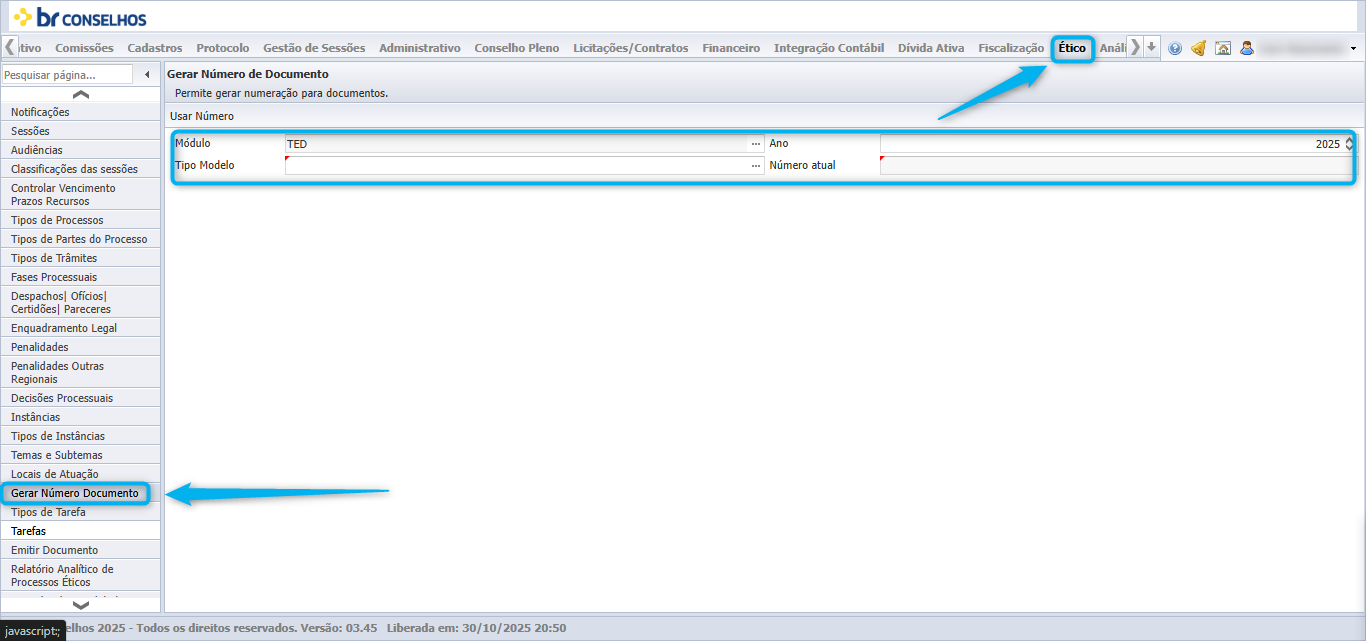Open the Cadastros module tab
Viewport: 1366px width, 641px height.
(155, 48)
